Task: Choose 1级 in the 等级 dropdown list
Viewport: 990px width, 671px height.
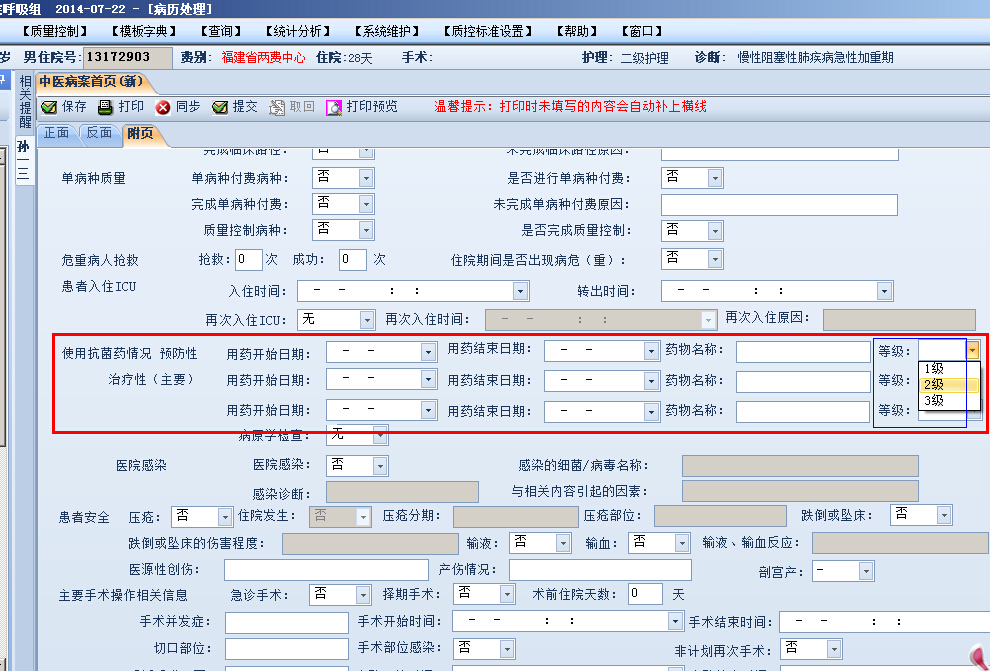Action: click(x=949, y=369)
